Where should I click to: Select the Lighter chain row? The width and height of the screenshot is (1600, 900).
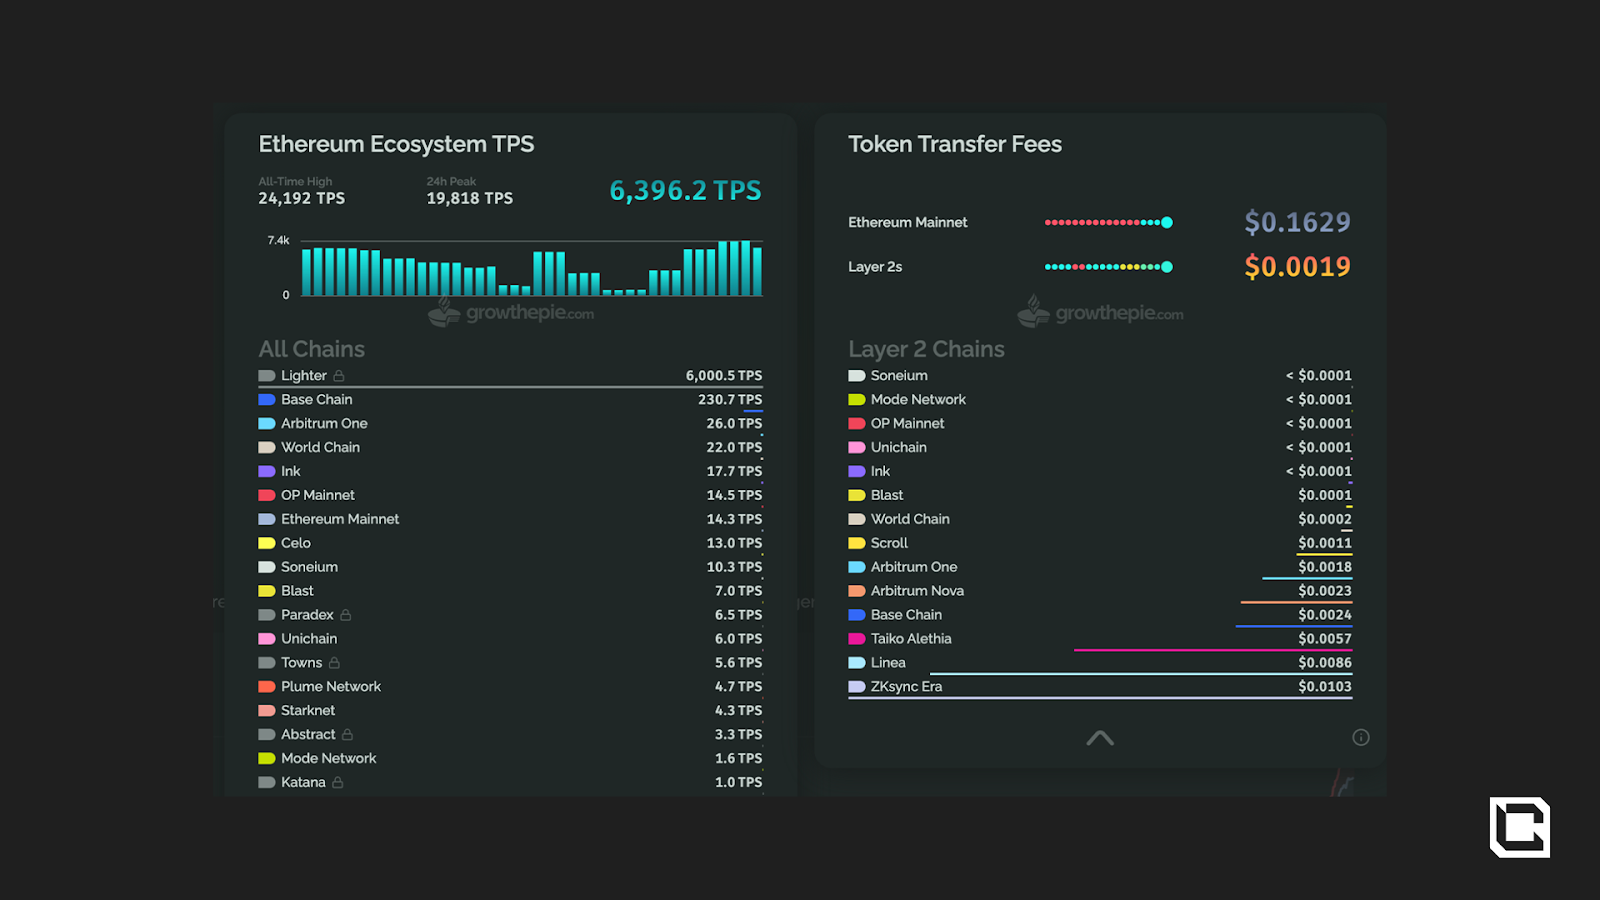tap(511, 376)
